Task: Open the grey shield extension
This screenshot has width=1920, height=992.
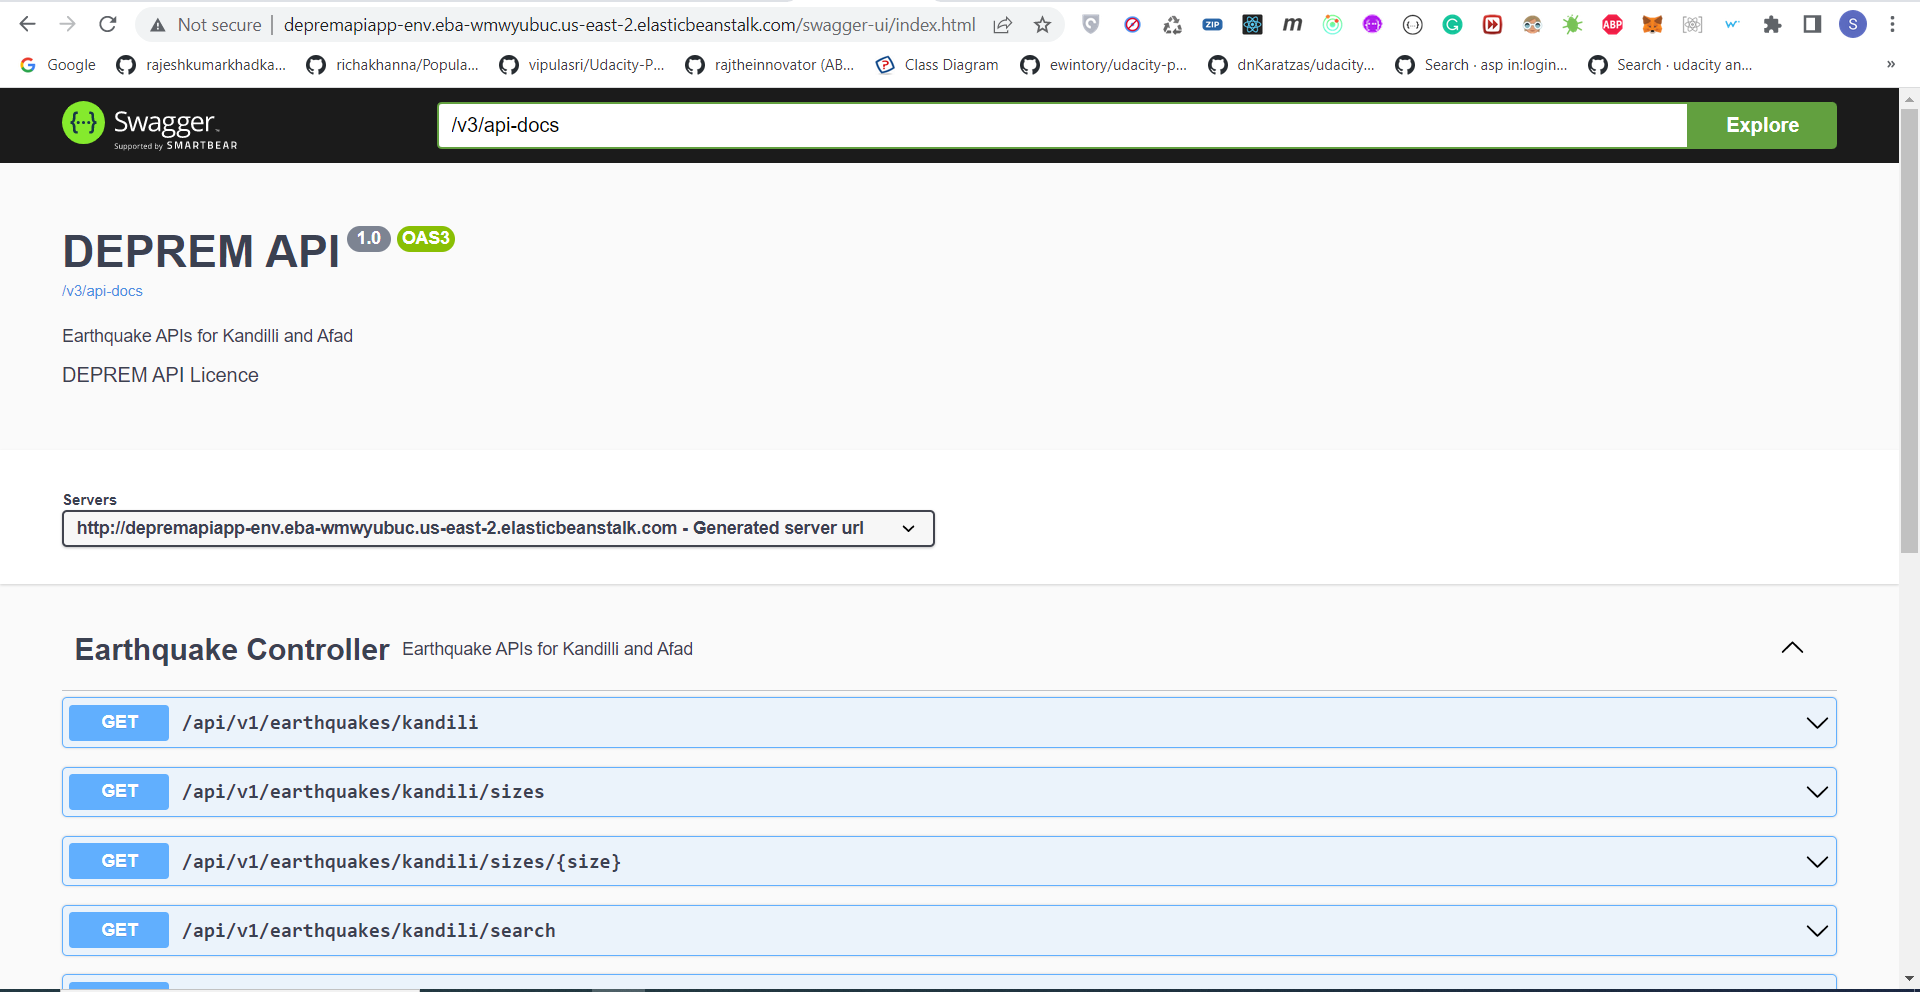Action: pos(1091,24)
